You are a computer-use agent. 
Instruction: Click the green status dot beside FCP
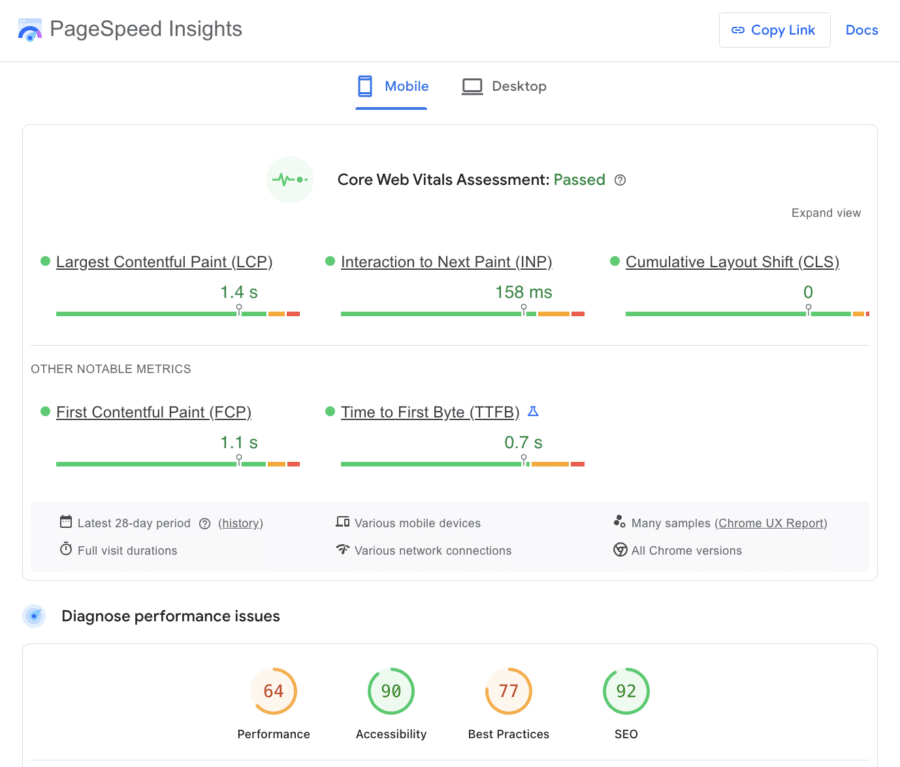(45, 412)
